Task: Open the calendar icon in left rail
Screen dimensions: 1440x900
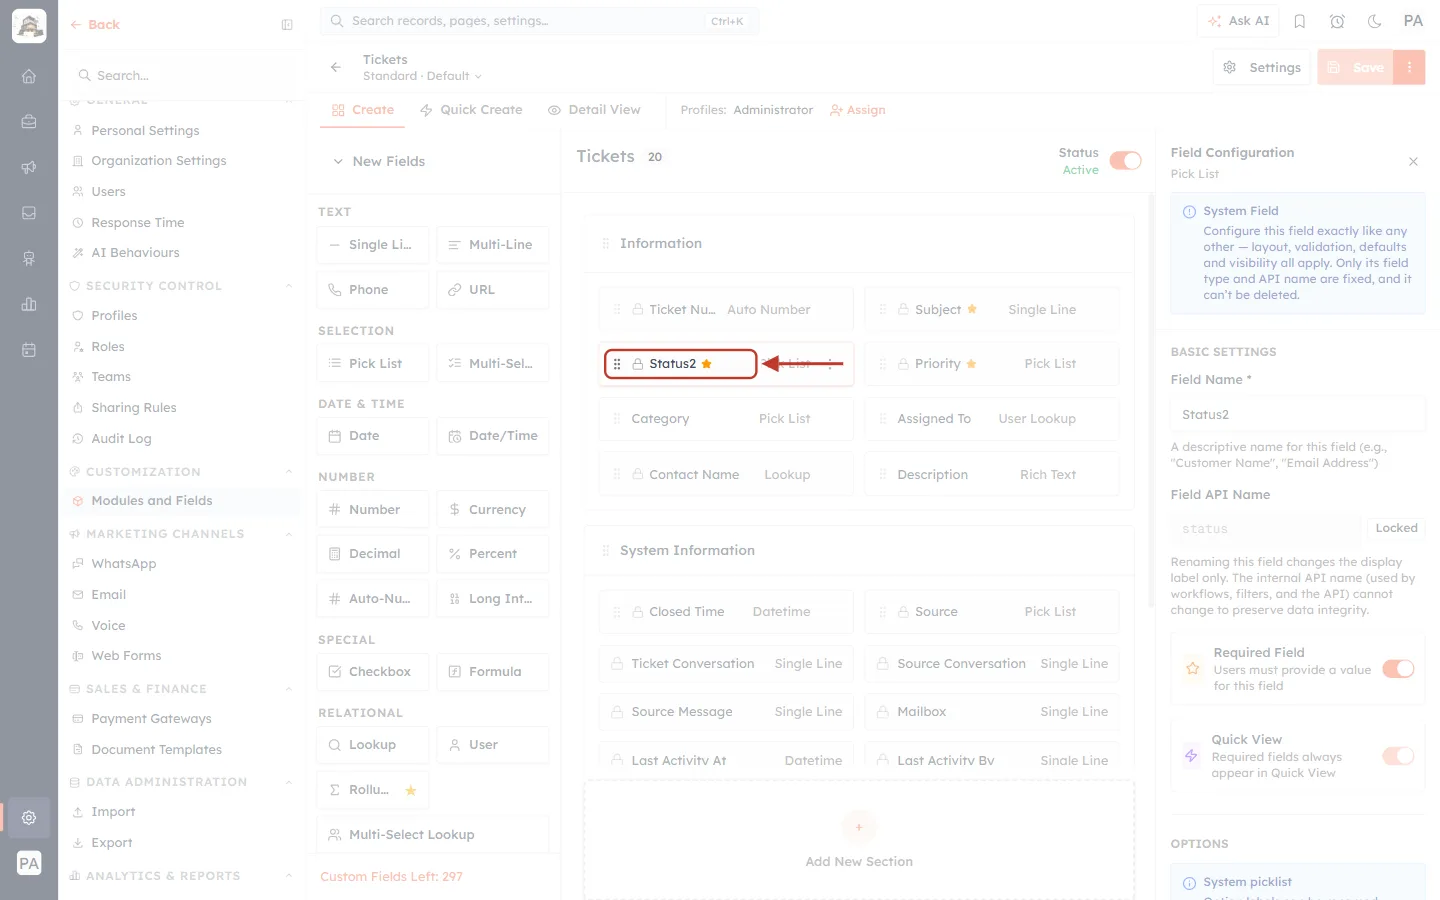Action: click(29, 350)
